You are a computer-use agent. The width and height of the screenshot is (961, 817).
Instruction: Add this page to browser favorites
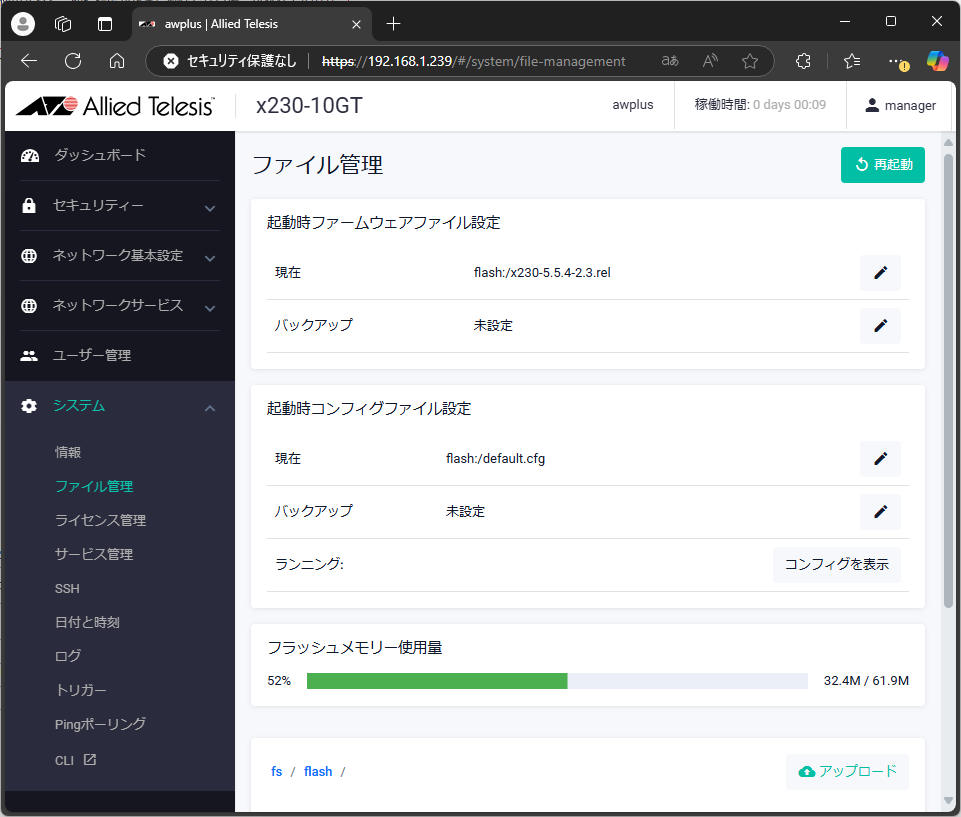pos(750,61)
